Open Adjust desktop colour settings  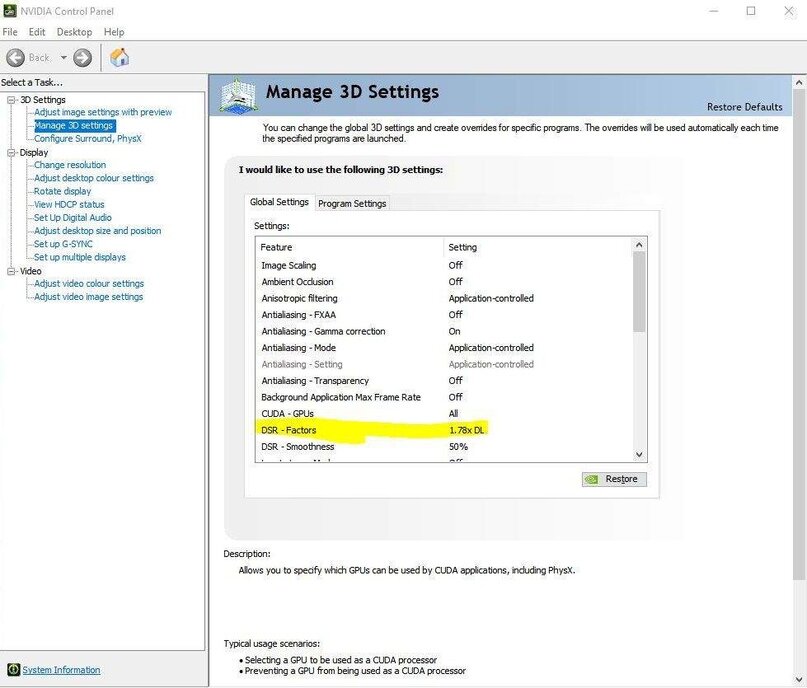pos(94,178)
